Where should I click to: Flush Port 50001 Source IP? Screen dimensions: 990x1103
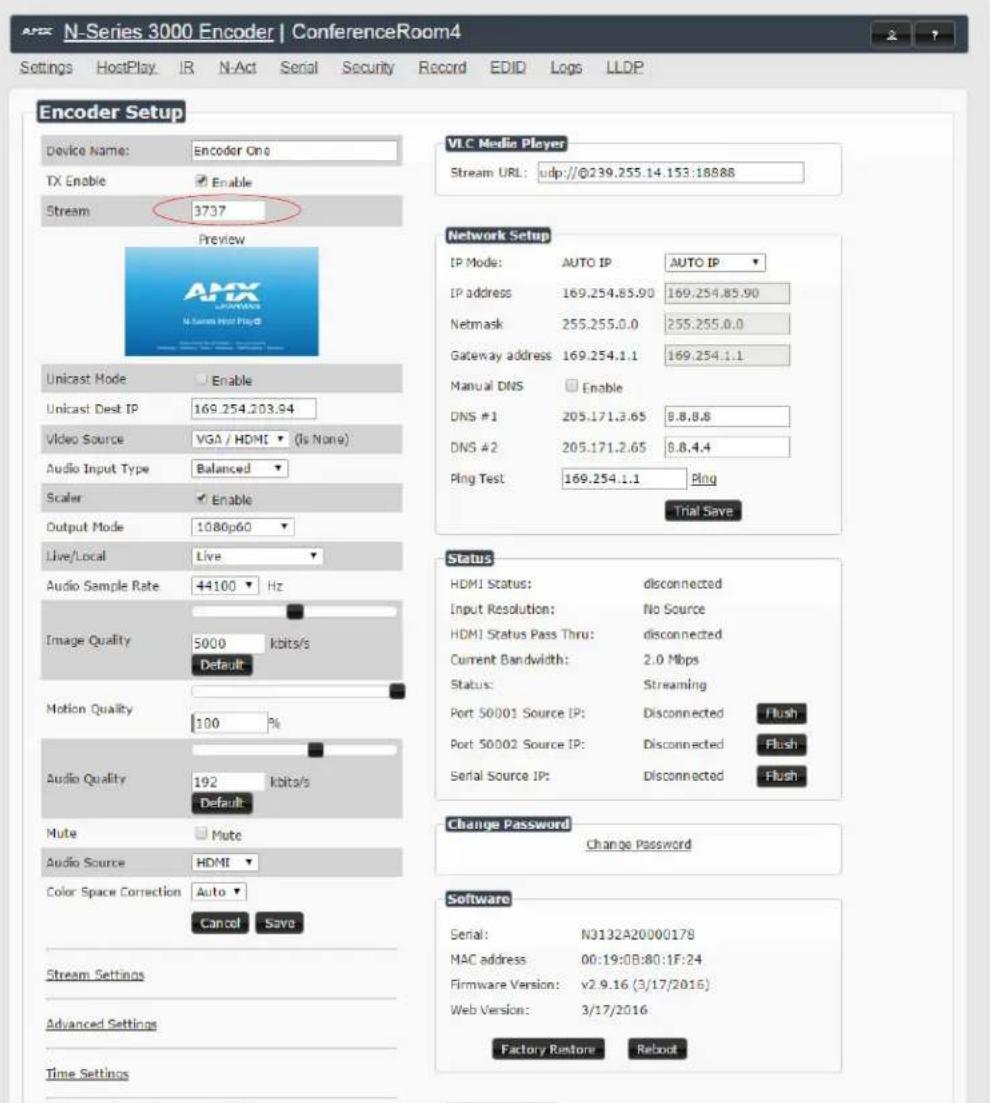pos(781,713)
